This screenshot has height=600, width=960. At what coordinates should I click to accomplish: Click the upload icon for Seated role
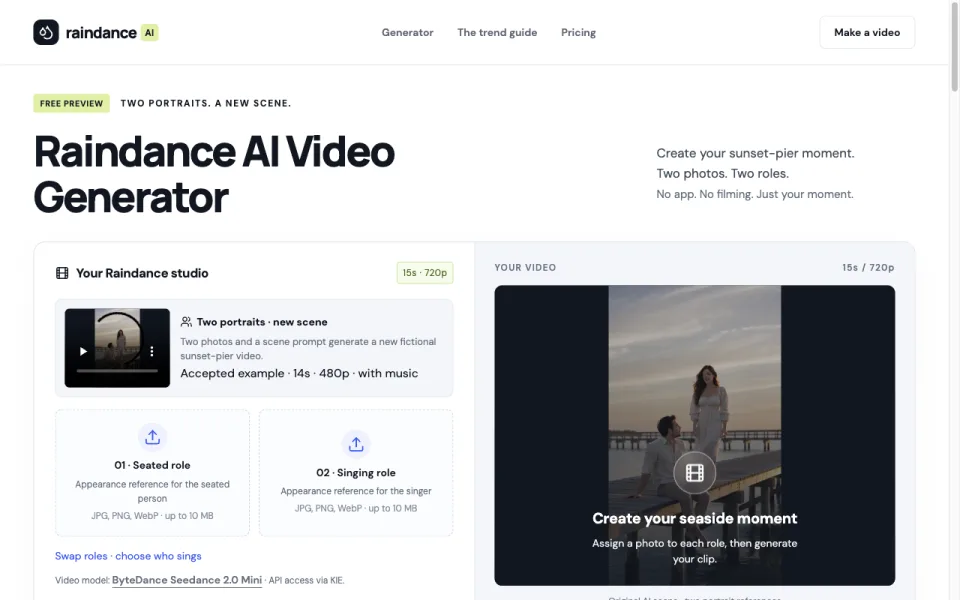click(152, 437)
